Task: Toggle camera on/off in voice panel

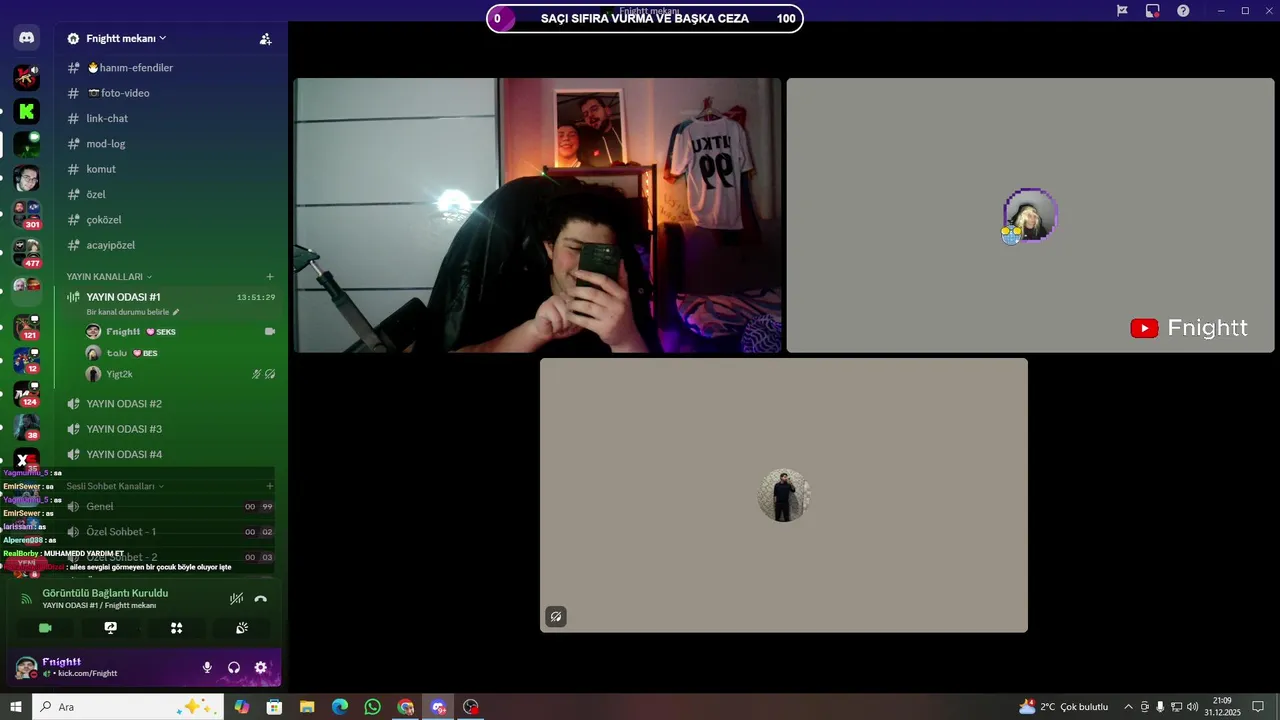Action: 45,628
